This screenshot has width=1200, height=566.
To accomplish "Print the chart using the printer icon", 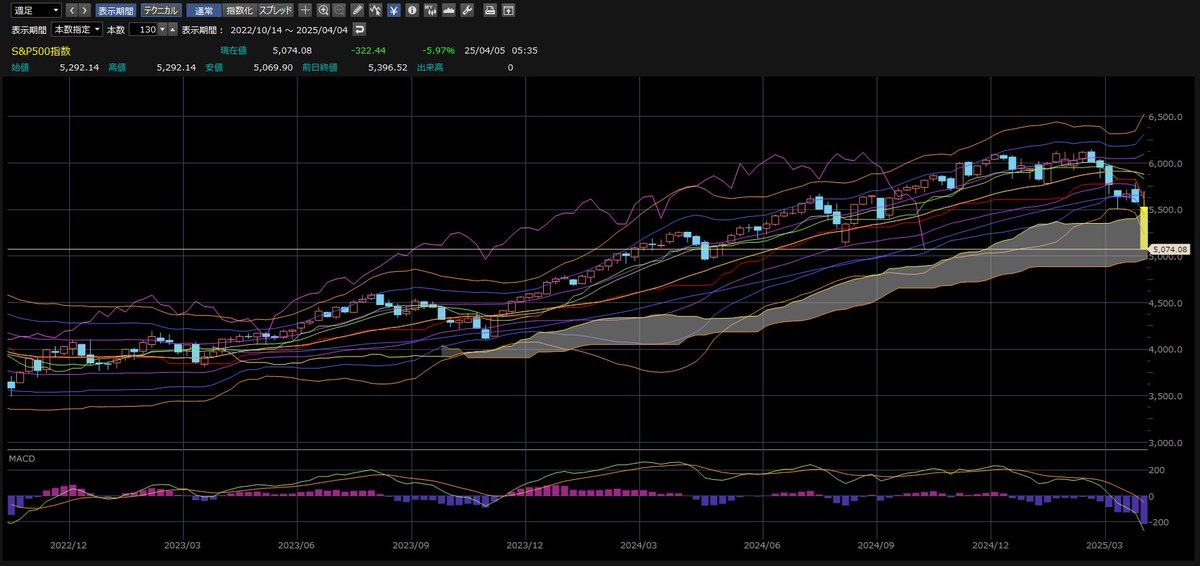I will (490, 10).
